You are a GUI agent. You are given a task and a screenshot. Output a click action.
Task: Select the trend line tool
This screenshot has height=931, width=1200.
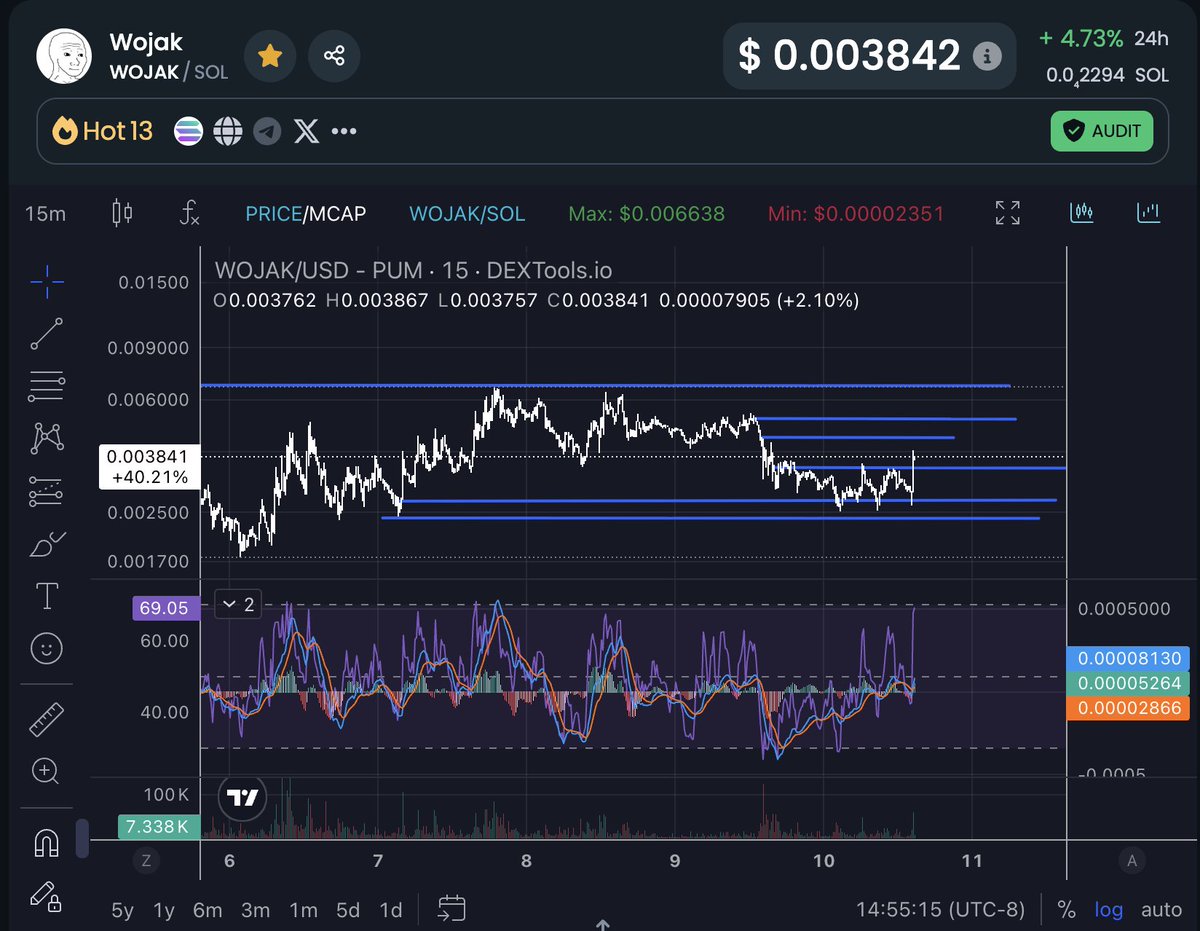[x=47, y=334]
